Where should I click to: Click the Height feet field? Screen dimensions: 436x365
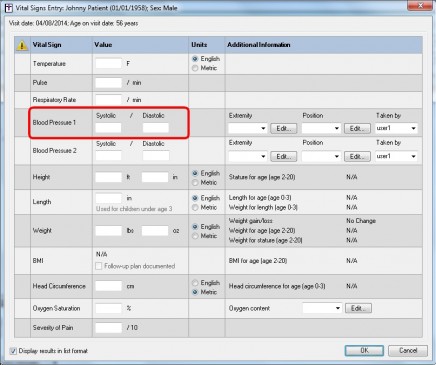(109, 177)
